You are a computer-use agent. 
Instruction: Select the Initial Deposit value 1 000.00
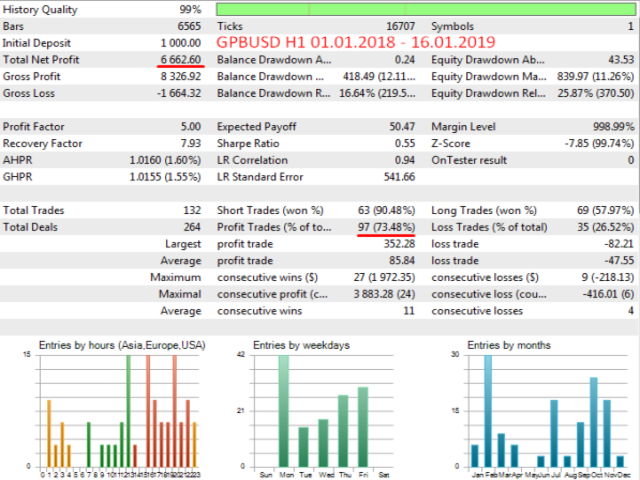[x=180, y=43]
